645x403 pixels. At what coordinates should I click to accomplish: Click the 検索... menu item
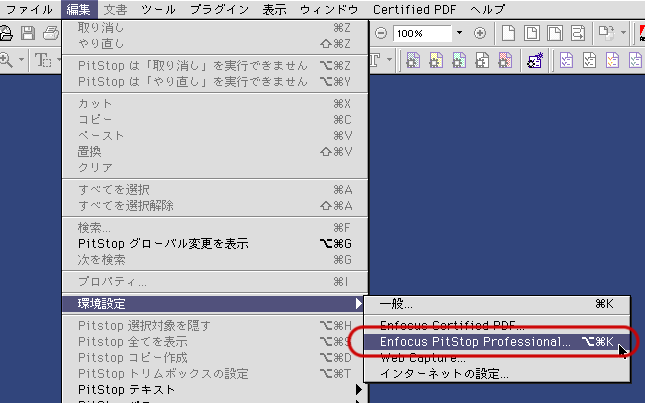click(x=215, y=227)
